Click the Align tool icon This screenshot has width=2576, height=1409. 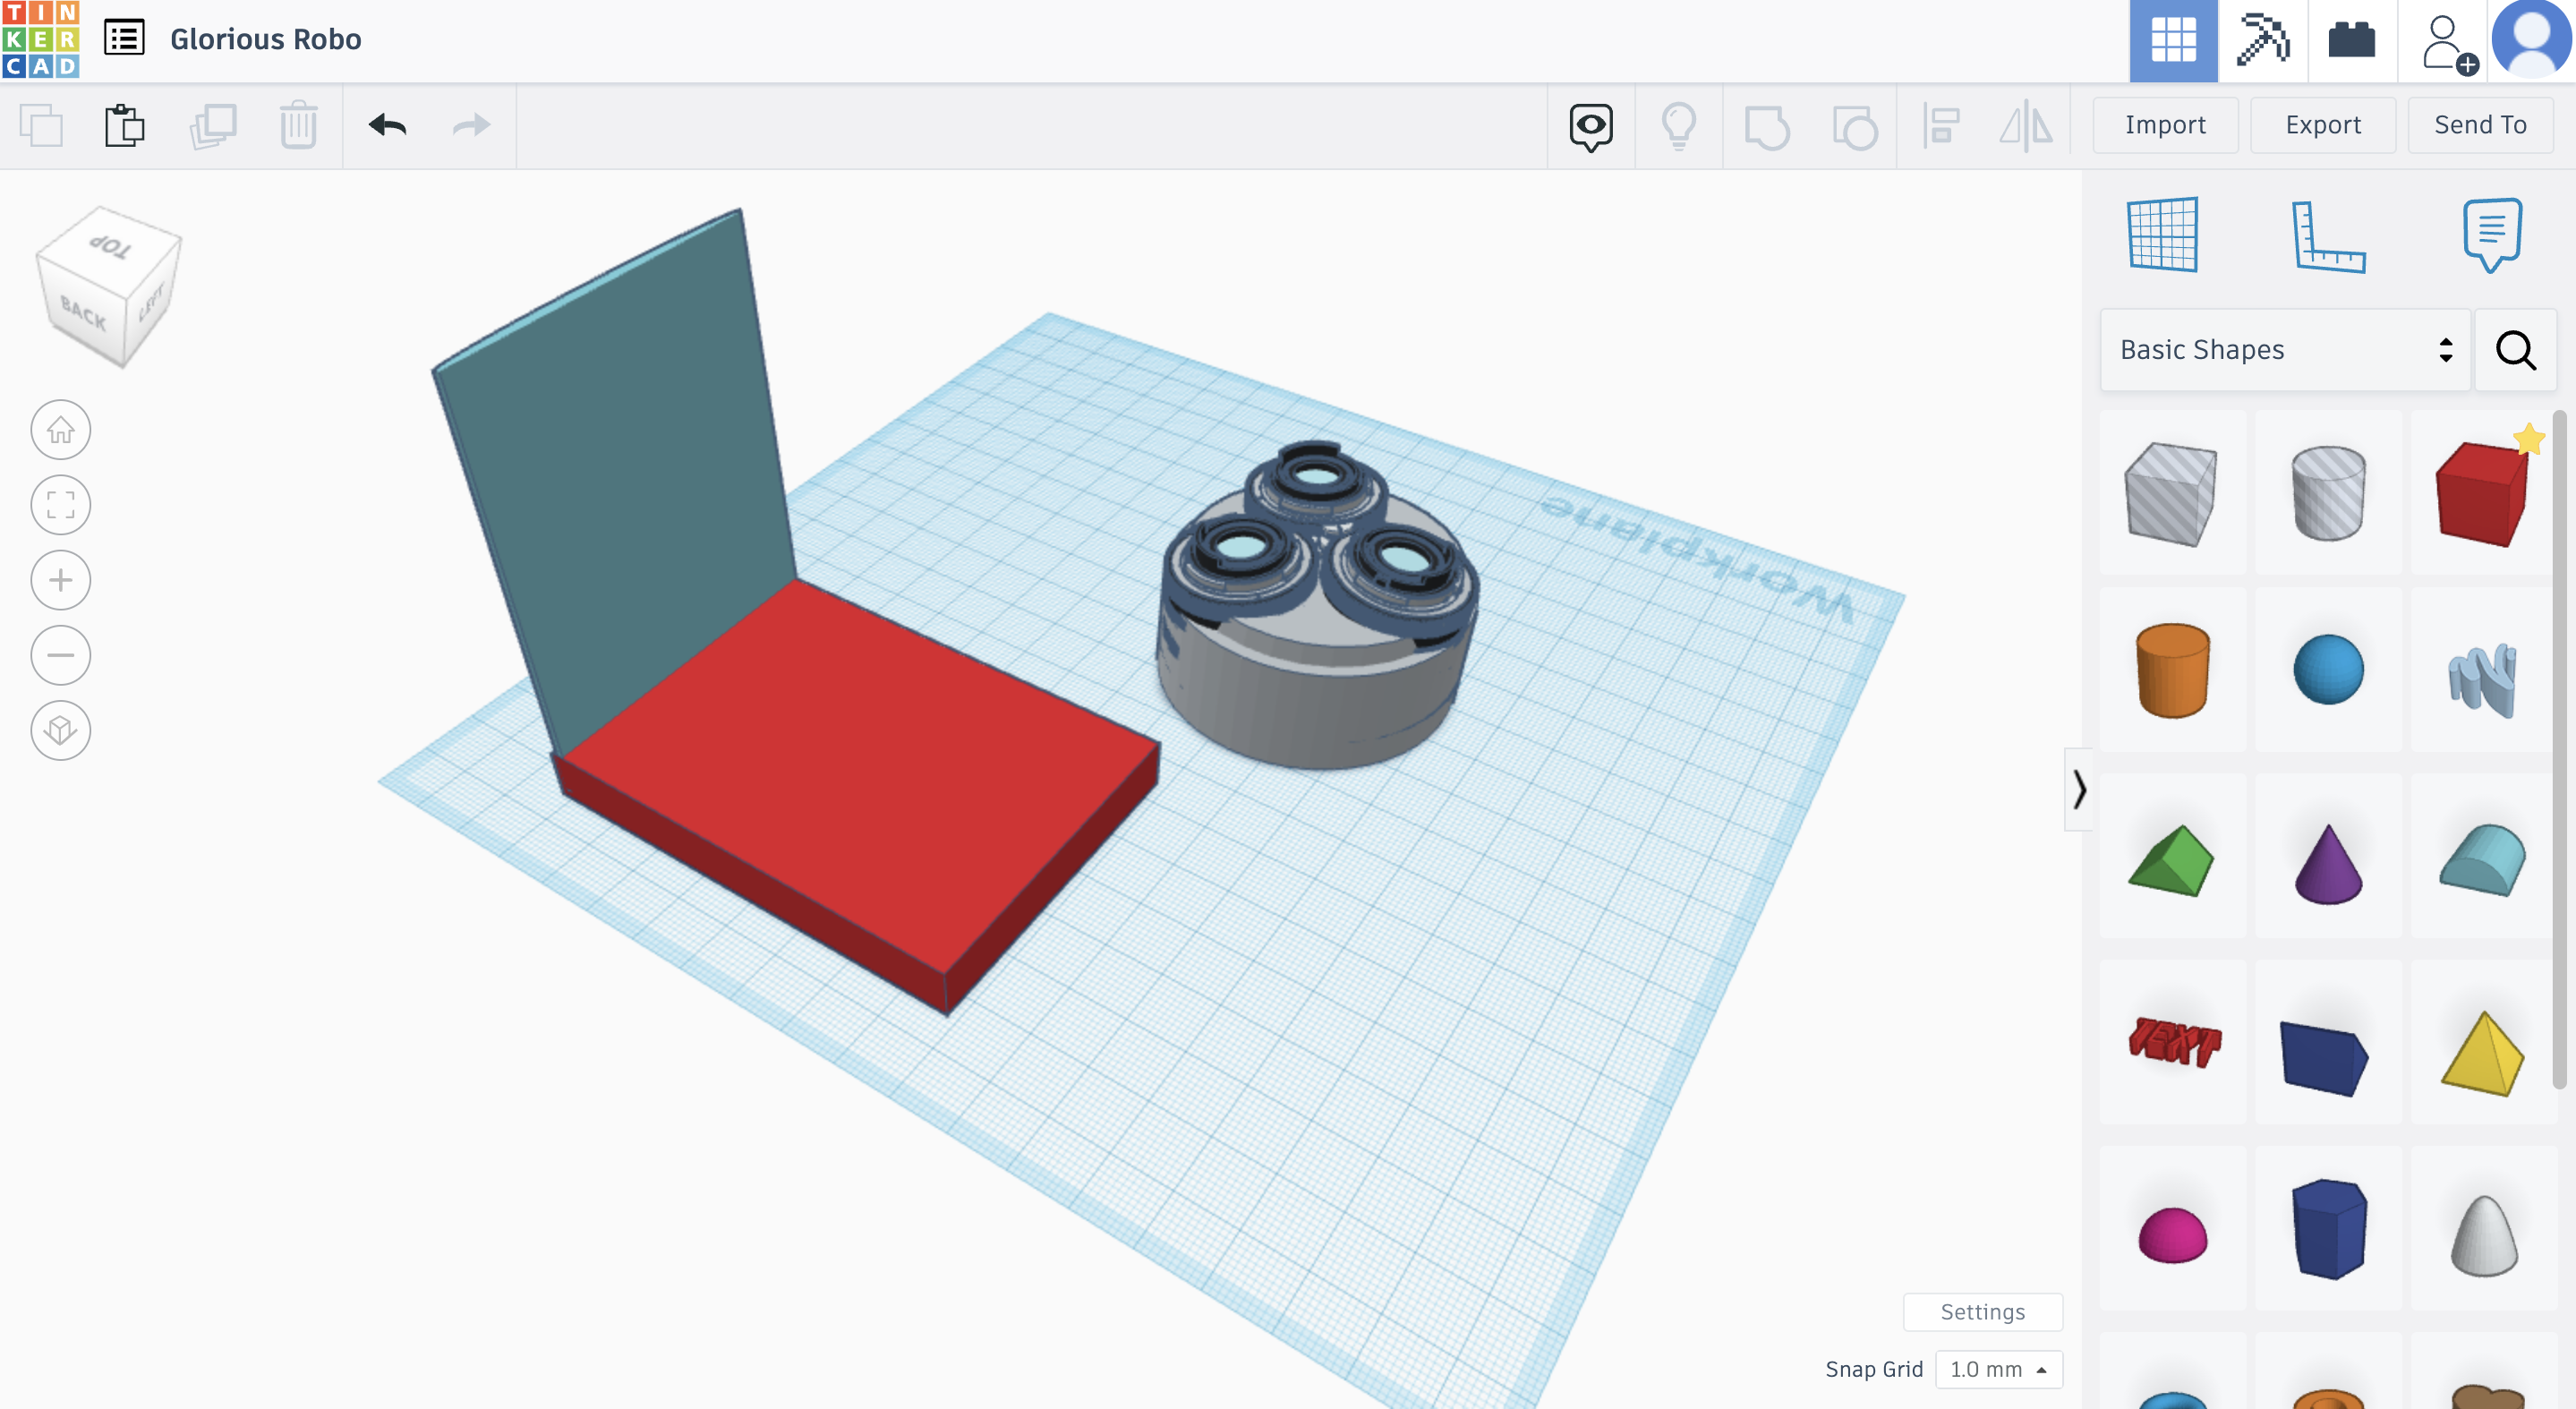point(1943,125)
